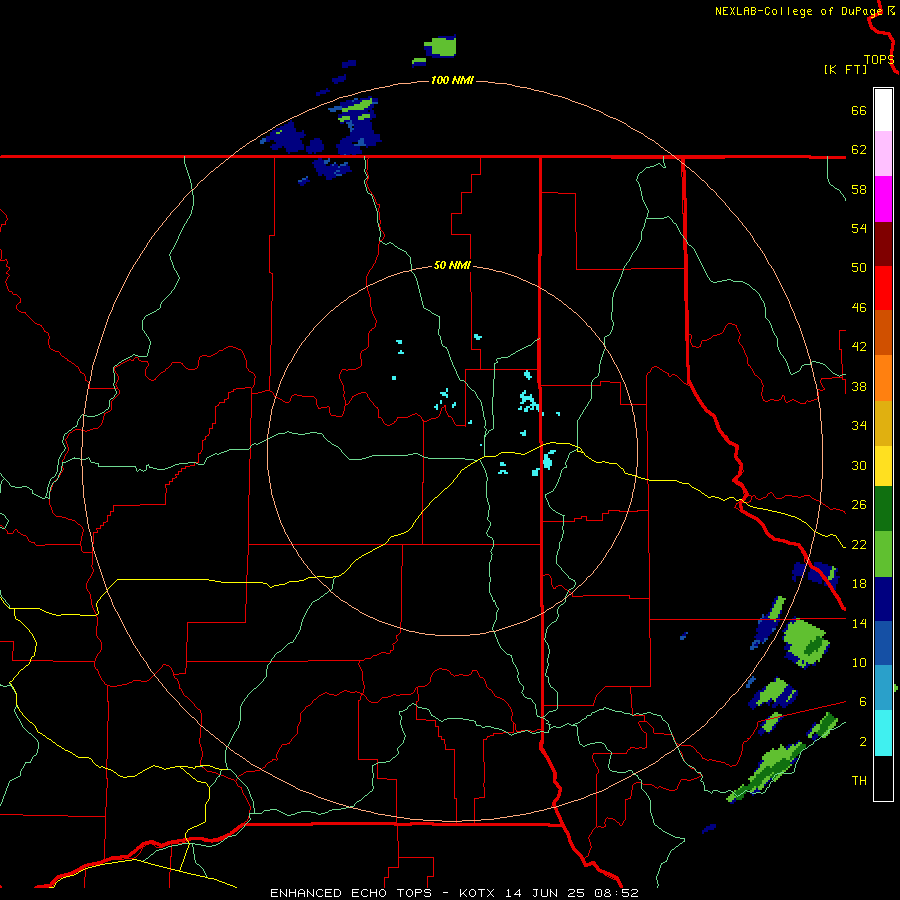This screenshot has width=900, height=900.
Task: Pick the light green legend swatch
Action: coord(883,554)
